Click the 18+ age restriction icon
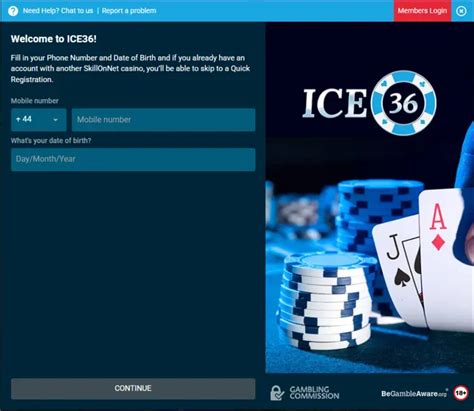The height and width of the screenshot is (411, 474). pyautogui.click(x=461, y=393)
